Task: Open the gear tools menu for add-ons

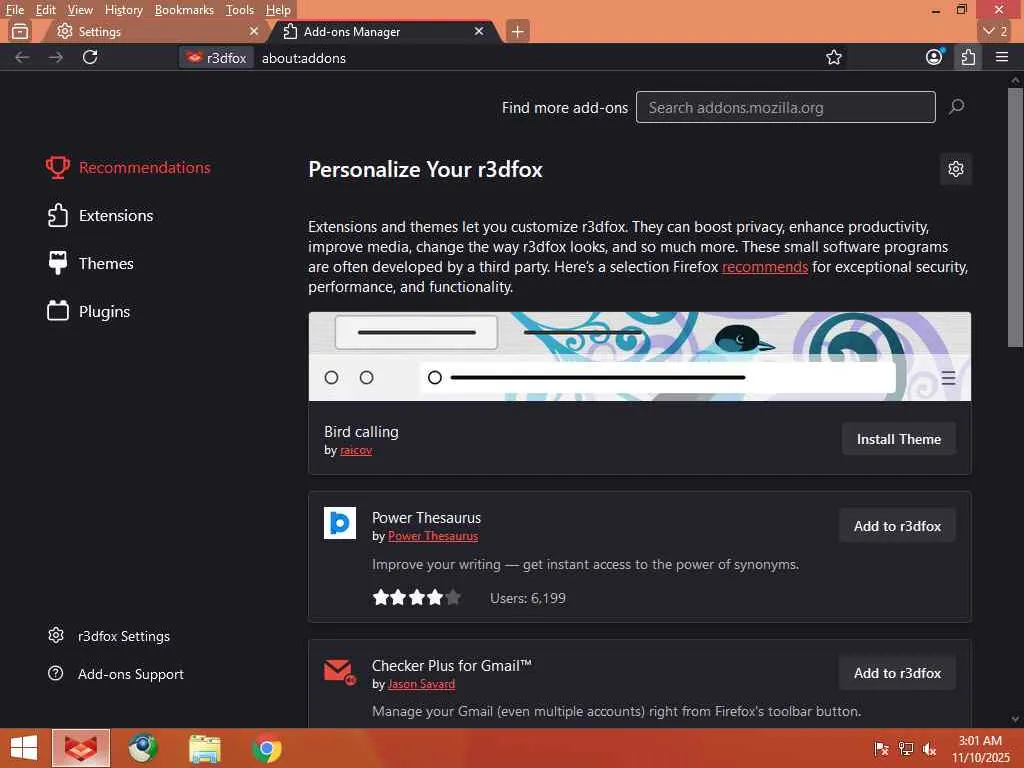Action: pos(955,169)
